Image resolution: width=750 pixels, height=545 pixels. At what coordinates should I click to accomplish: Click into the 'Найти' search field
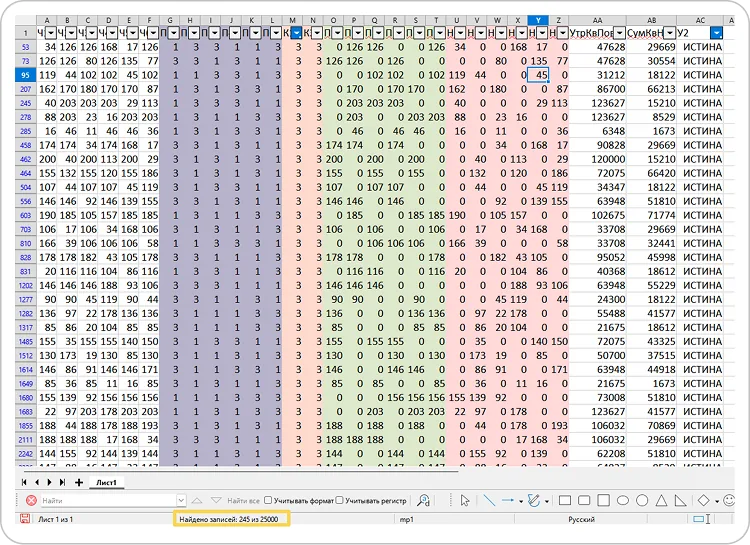(x=109, y=501)
